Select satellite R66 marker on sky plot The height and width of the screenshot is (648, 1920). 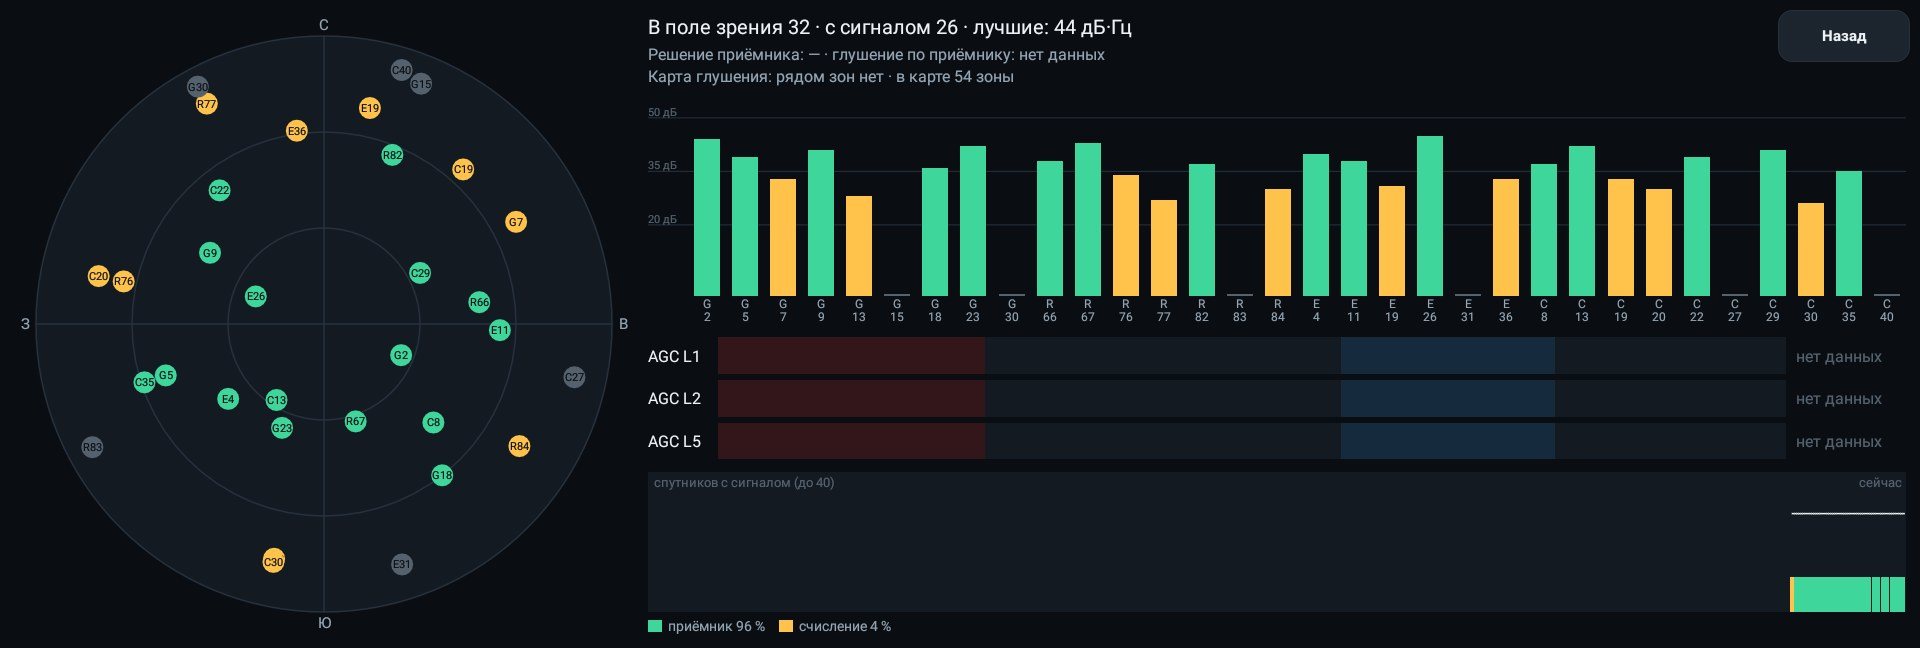(479, 302)
